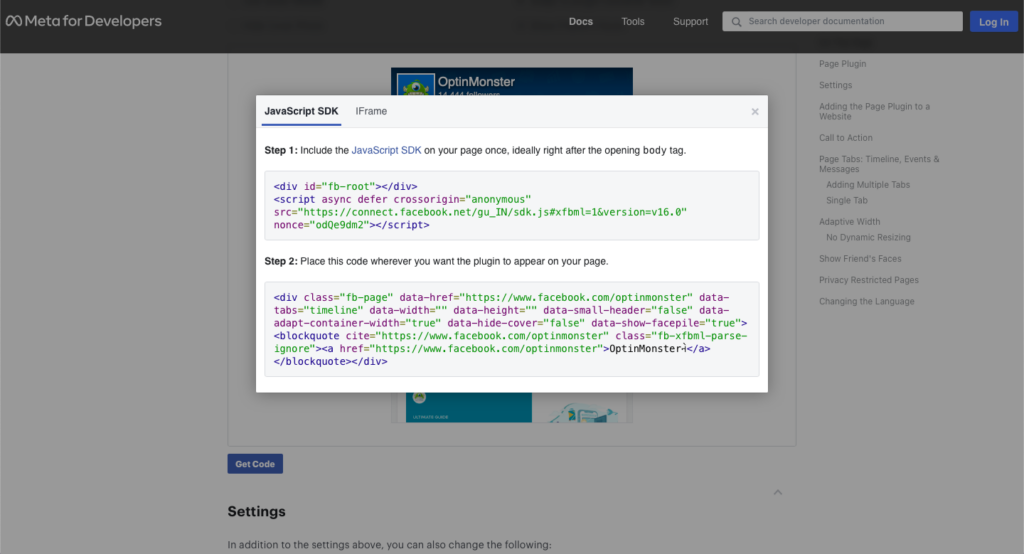Click the OptinMonster title in plugin preview

pyautogui.click(x=476, y=82)
